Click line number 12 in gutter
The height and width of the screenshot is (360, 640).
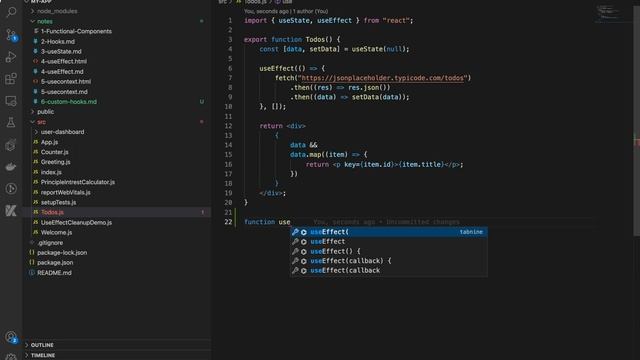pos(228,126)
